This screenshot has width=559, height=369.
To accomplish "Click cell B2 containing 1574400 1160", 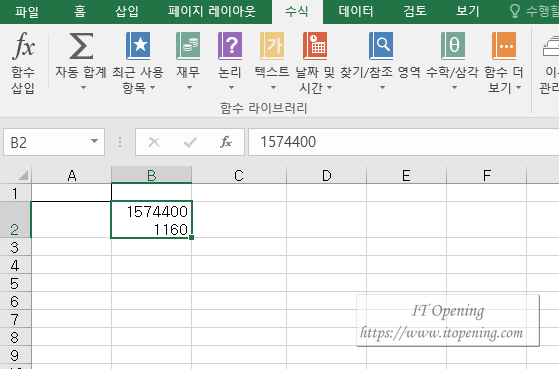I will coord(152,220).
